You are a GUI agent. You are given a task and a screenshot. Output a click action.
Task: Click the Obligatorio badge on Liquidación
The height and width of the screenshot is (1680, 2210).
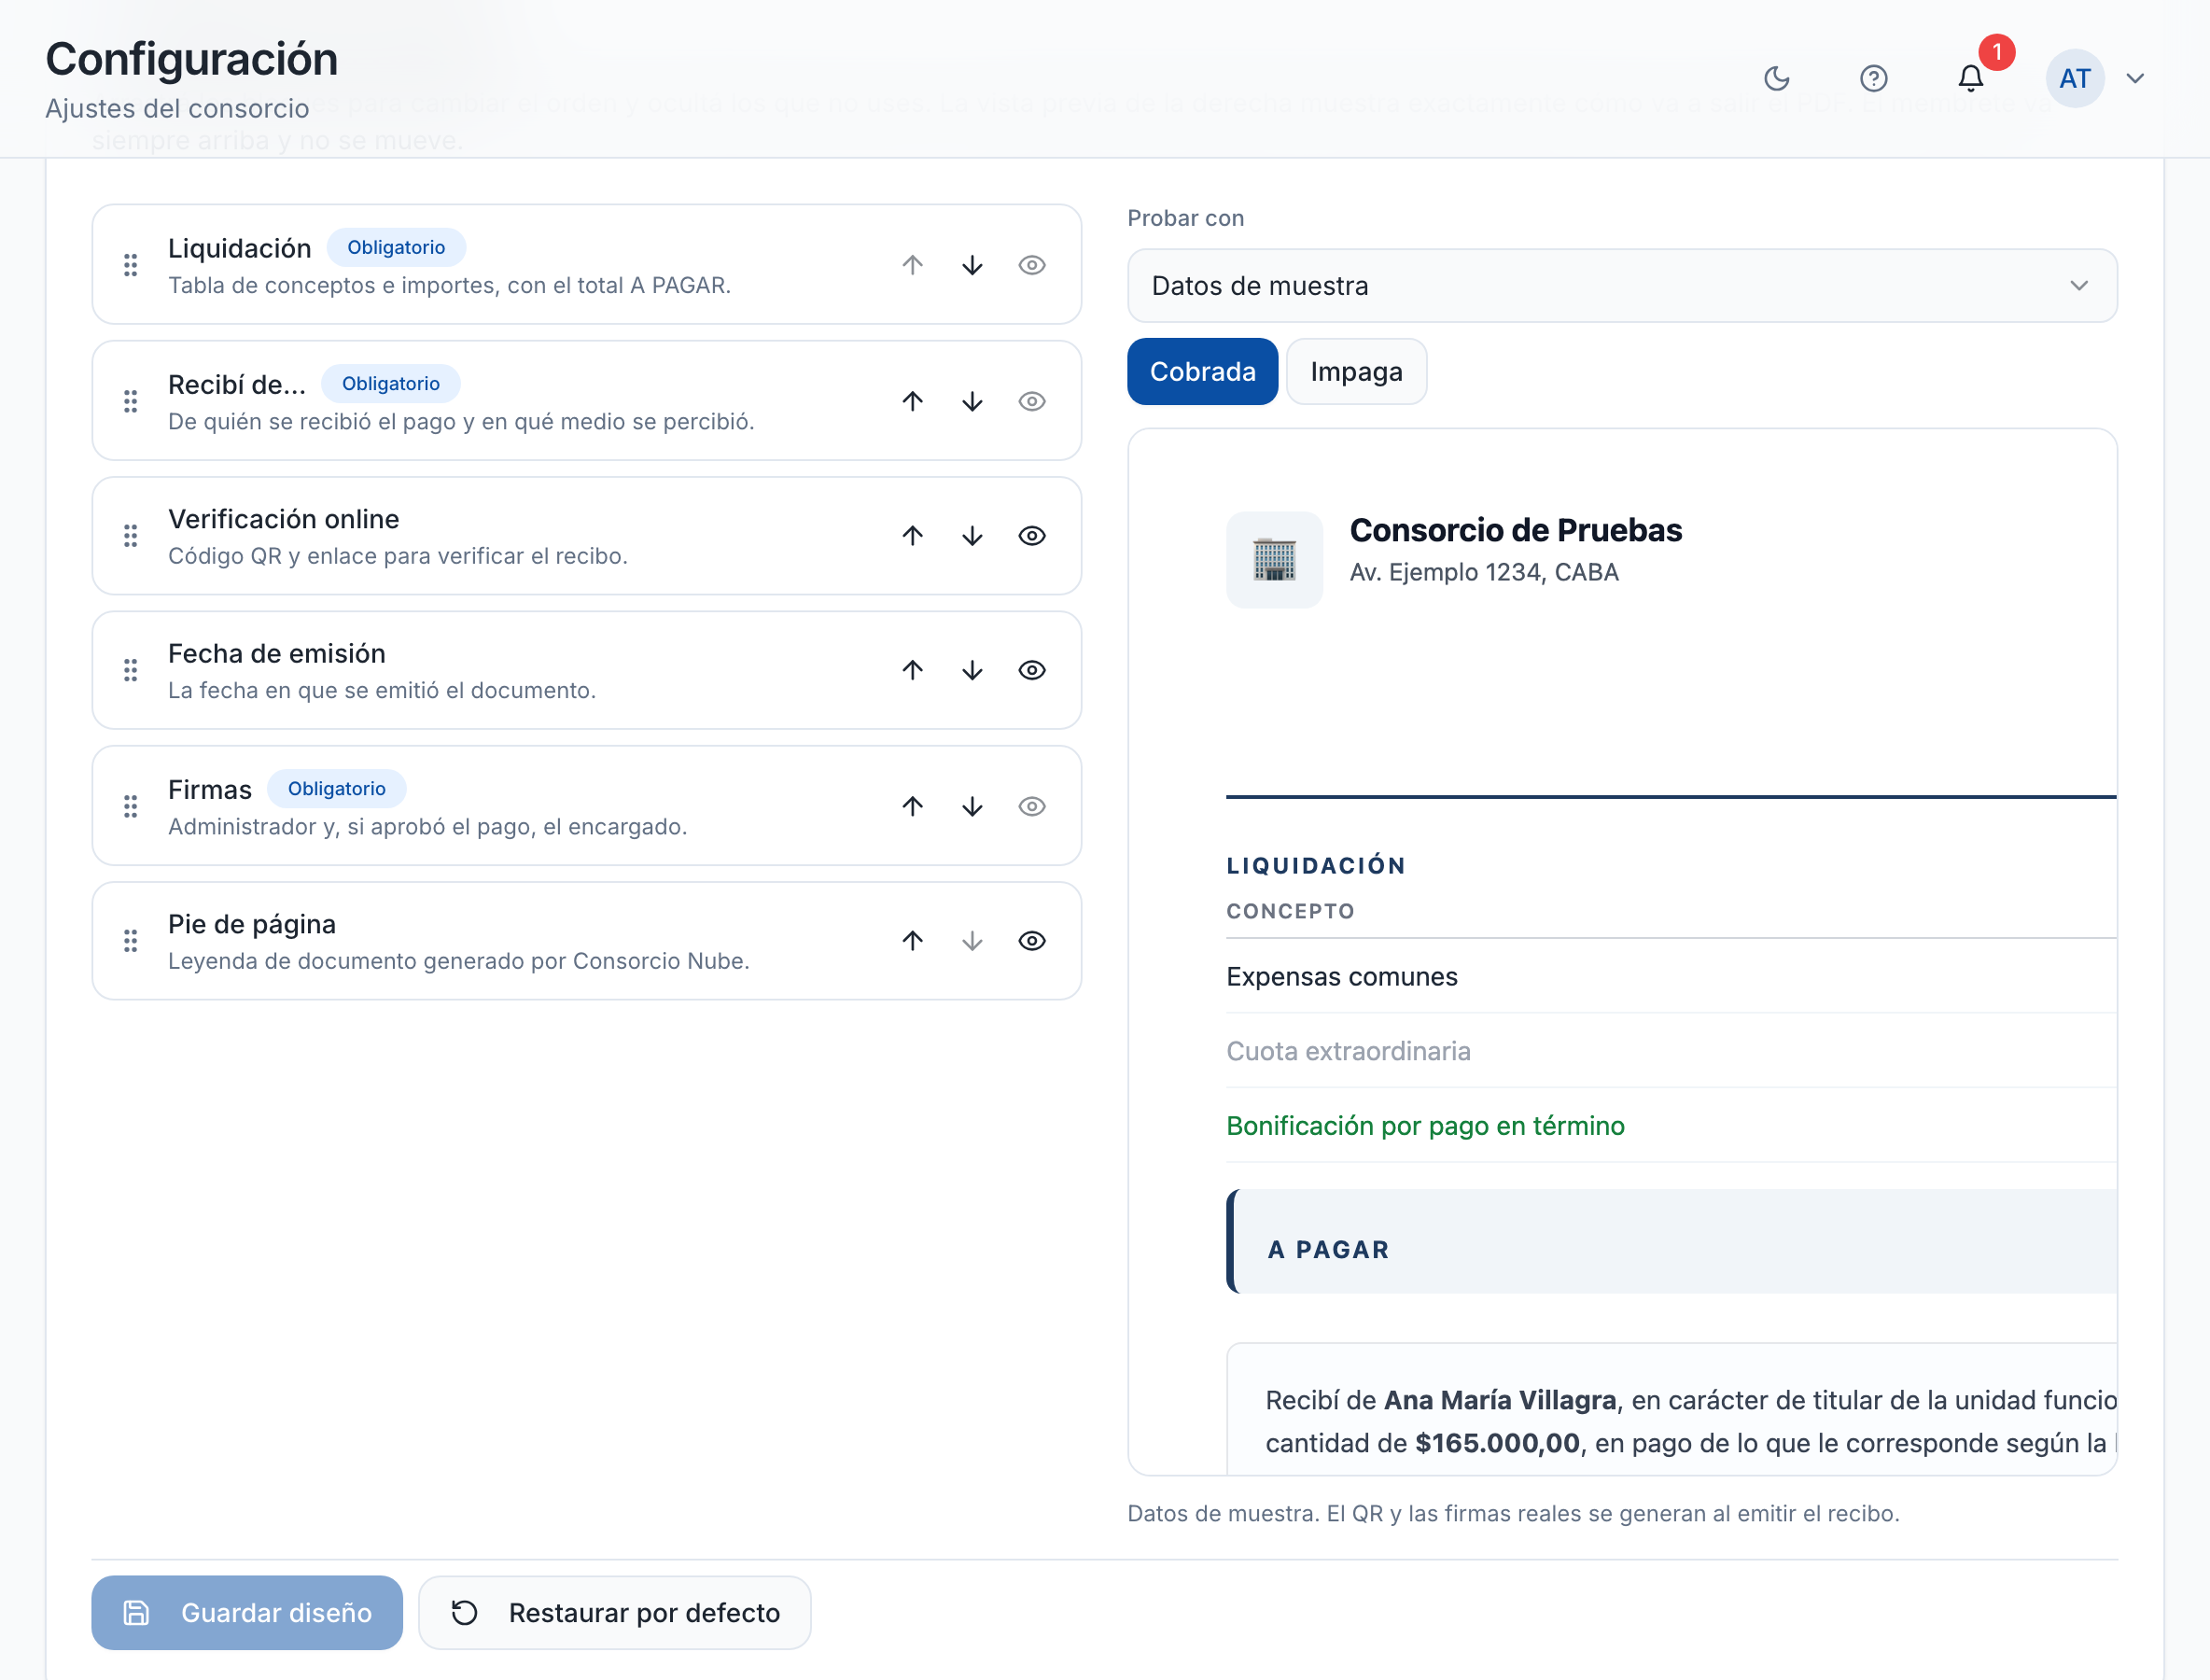pos(396,248)
